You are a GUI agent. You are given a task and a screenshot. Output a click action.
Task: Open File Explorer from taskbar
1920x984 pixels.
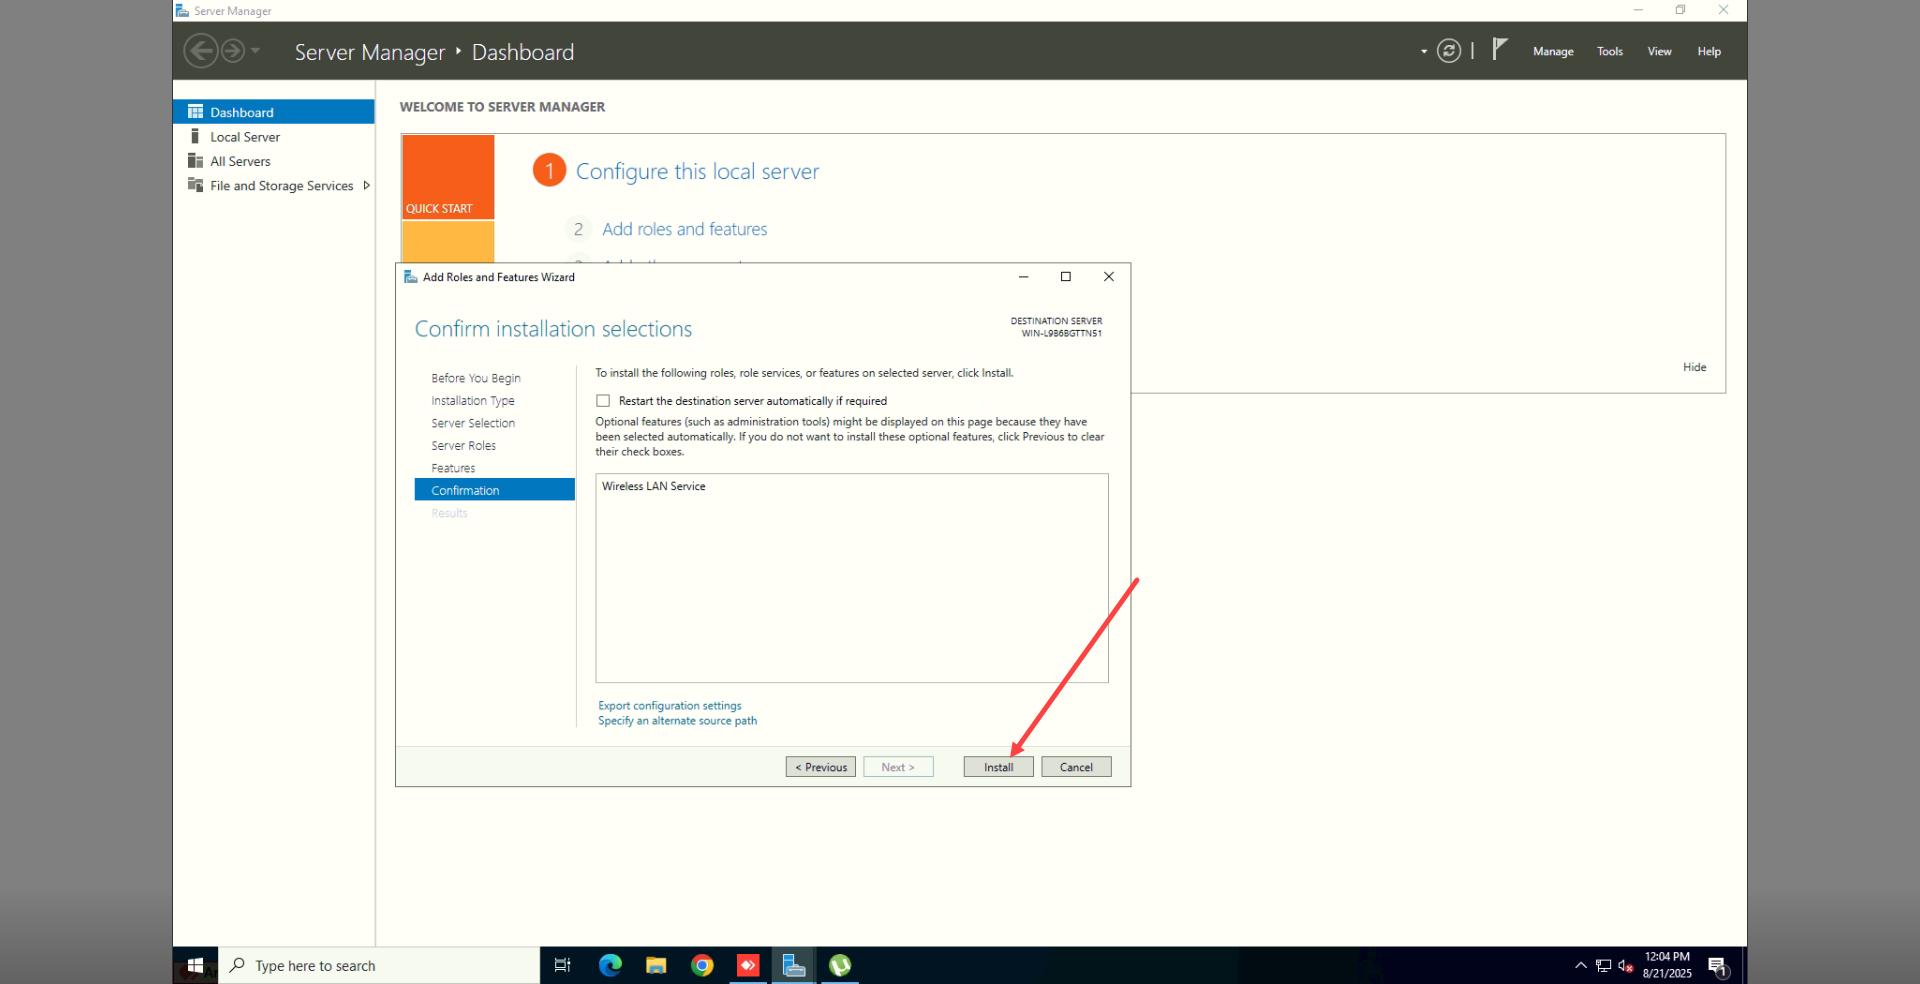pyautogui.click(x=656, y=965)
